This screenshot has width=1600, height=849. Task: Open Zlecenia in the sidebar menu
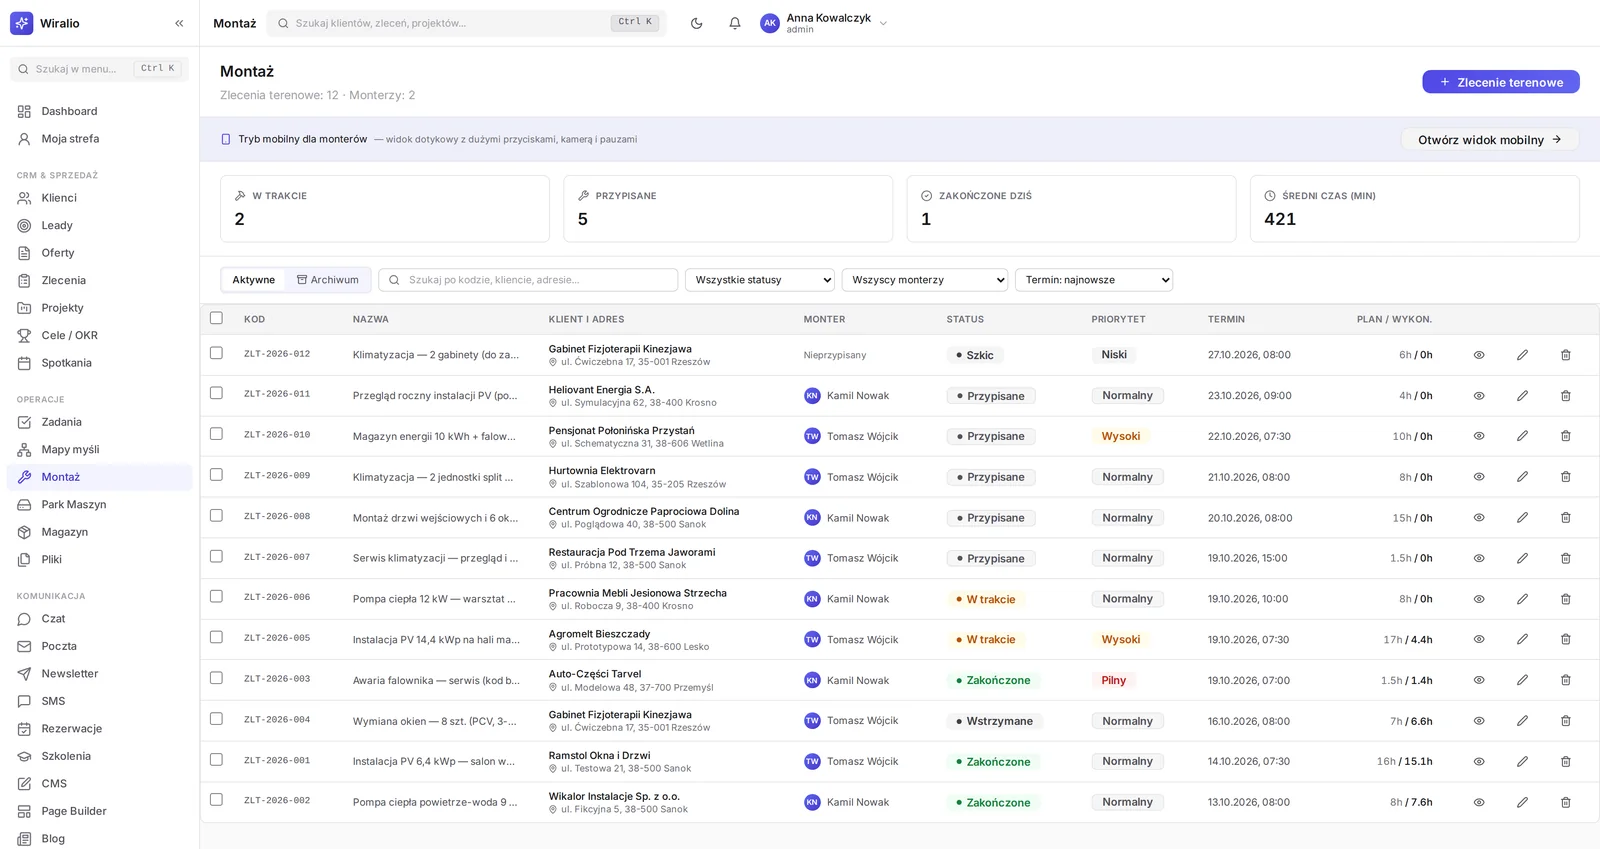point(99,281)
